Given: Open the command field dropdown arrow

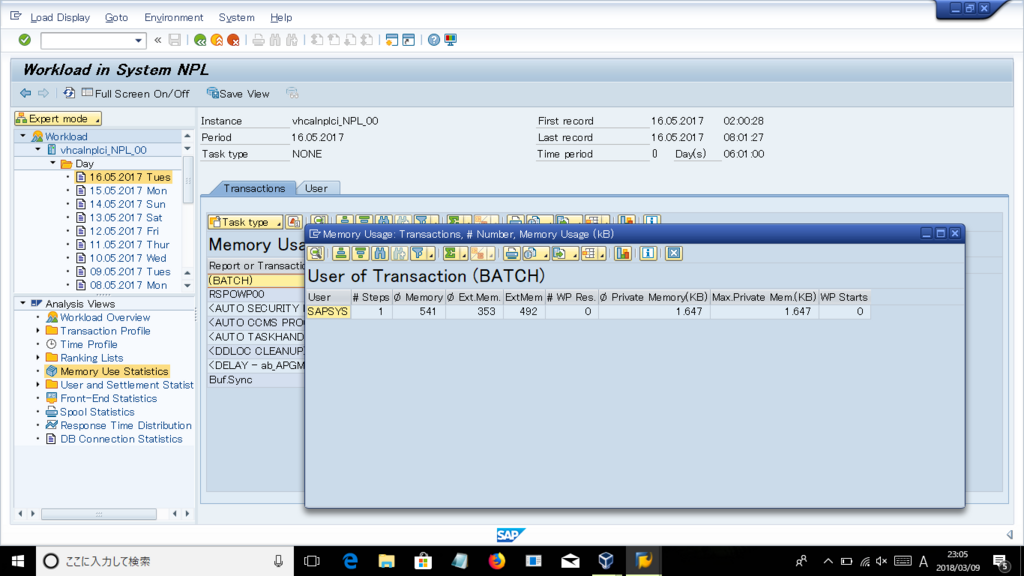Looking at the screenshot, I should (x=138, y=40).
